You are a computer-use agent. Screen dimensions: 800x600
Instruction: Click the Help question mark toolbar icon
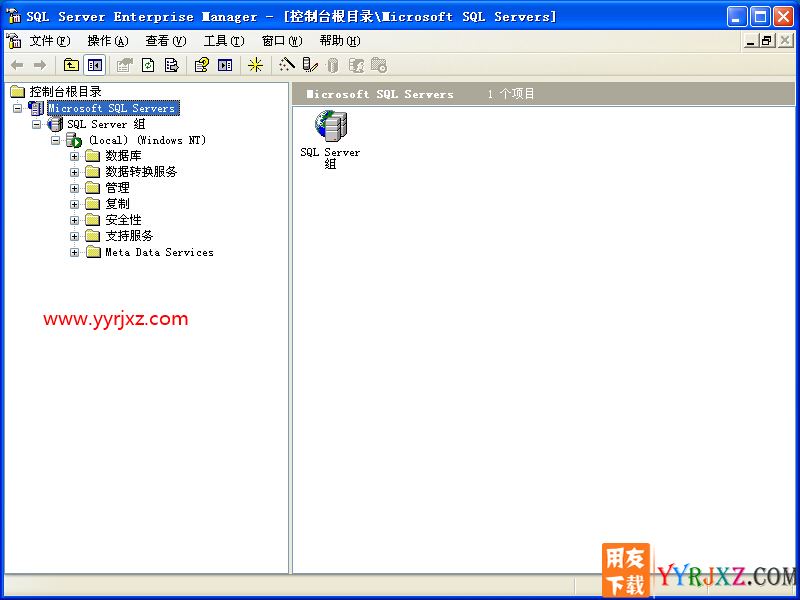(201, 65)
